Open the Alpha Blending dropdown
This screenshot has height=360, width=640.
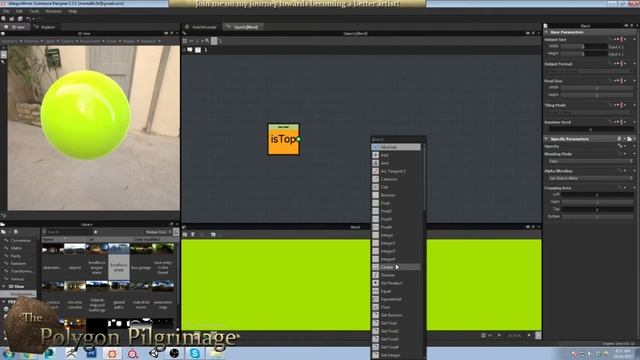590,178
